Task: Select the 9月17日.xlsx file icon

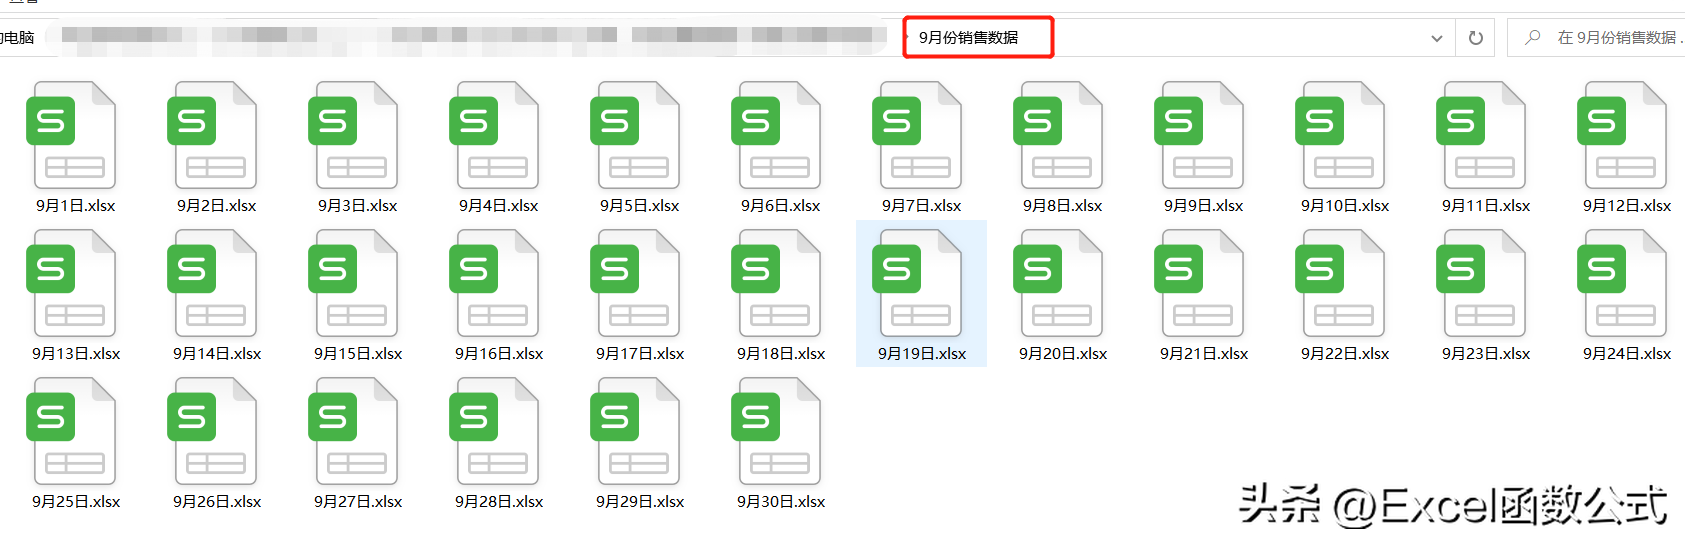Action: coord(635,283)
